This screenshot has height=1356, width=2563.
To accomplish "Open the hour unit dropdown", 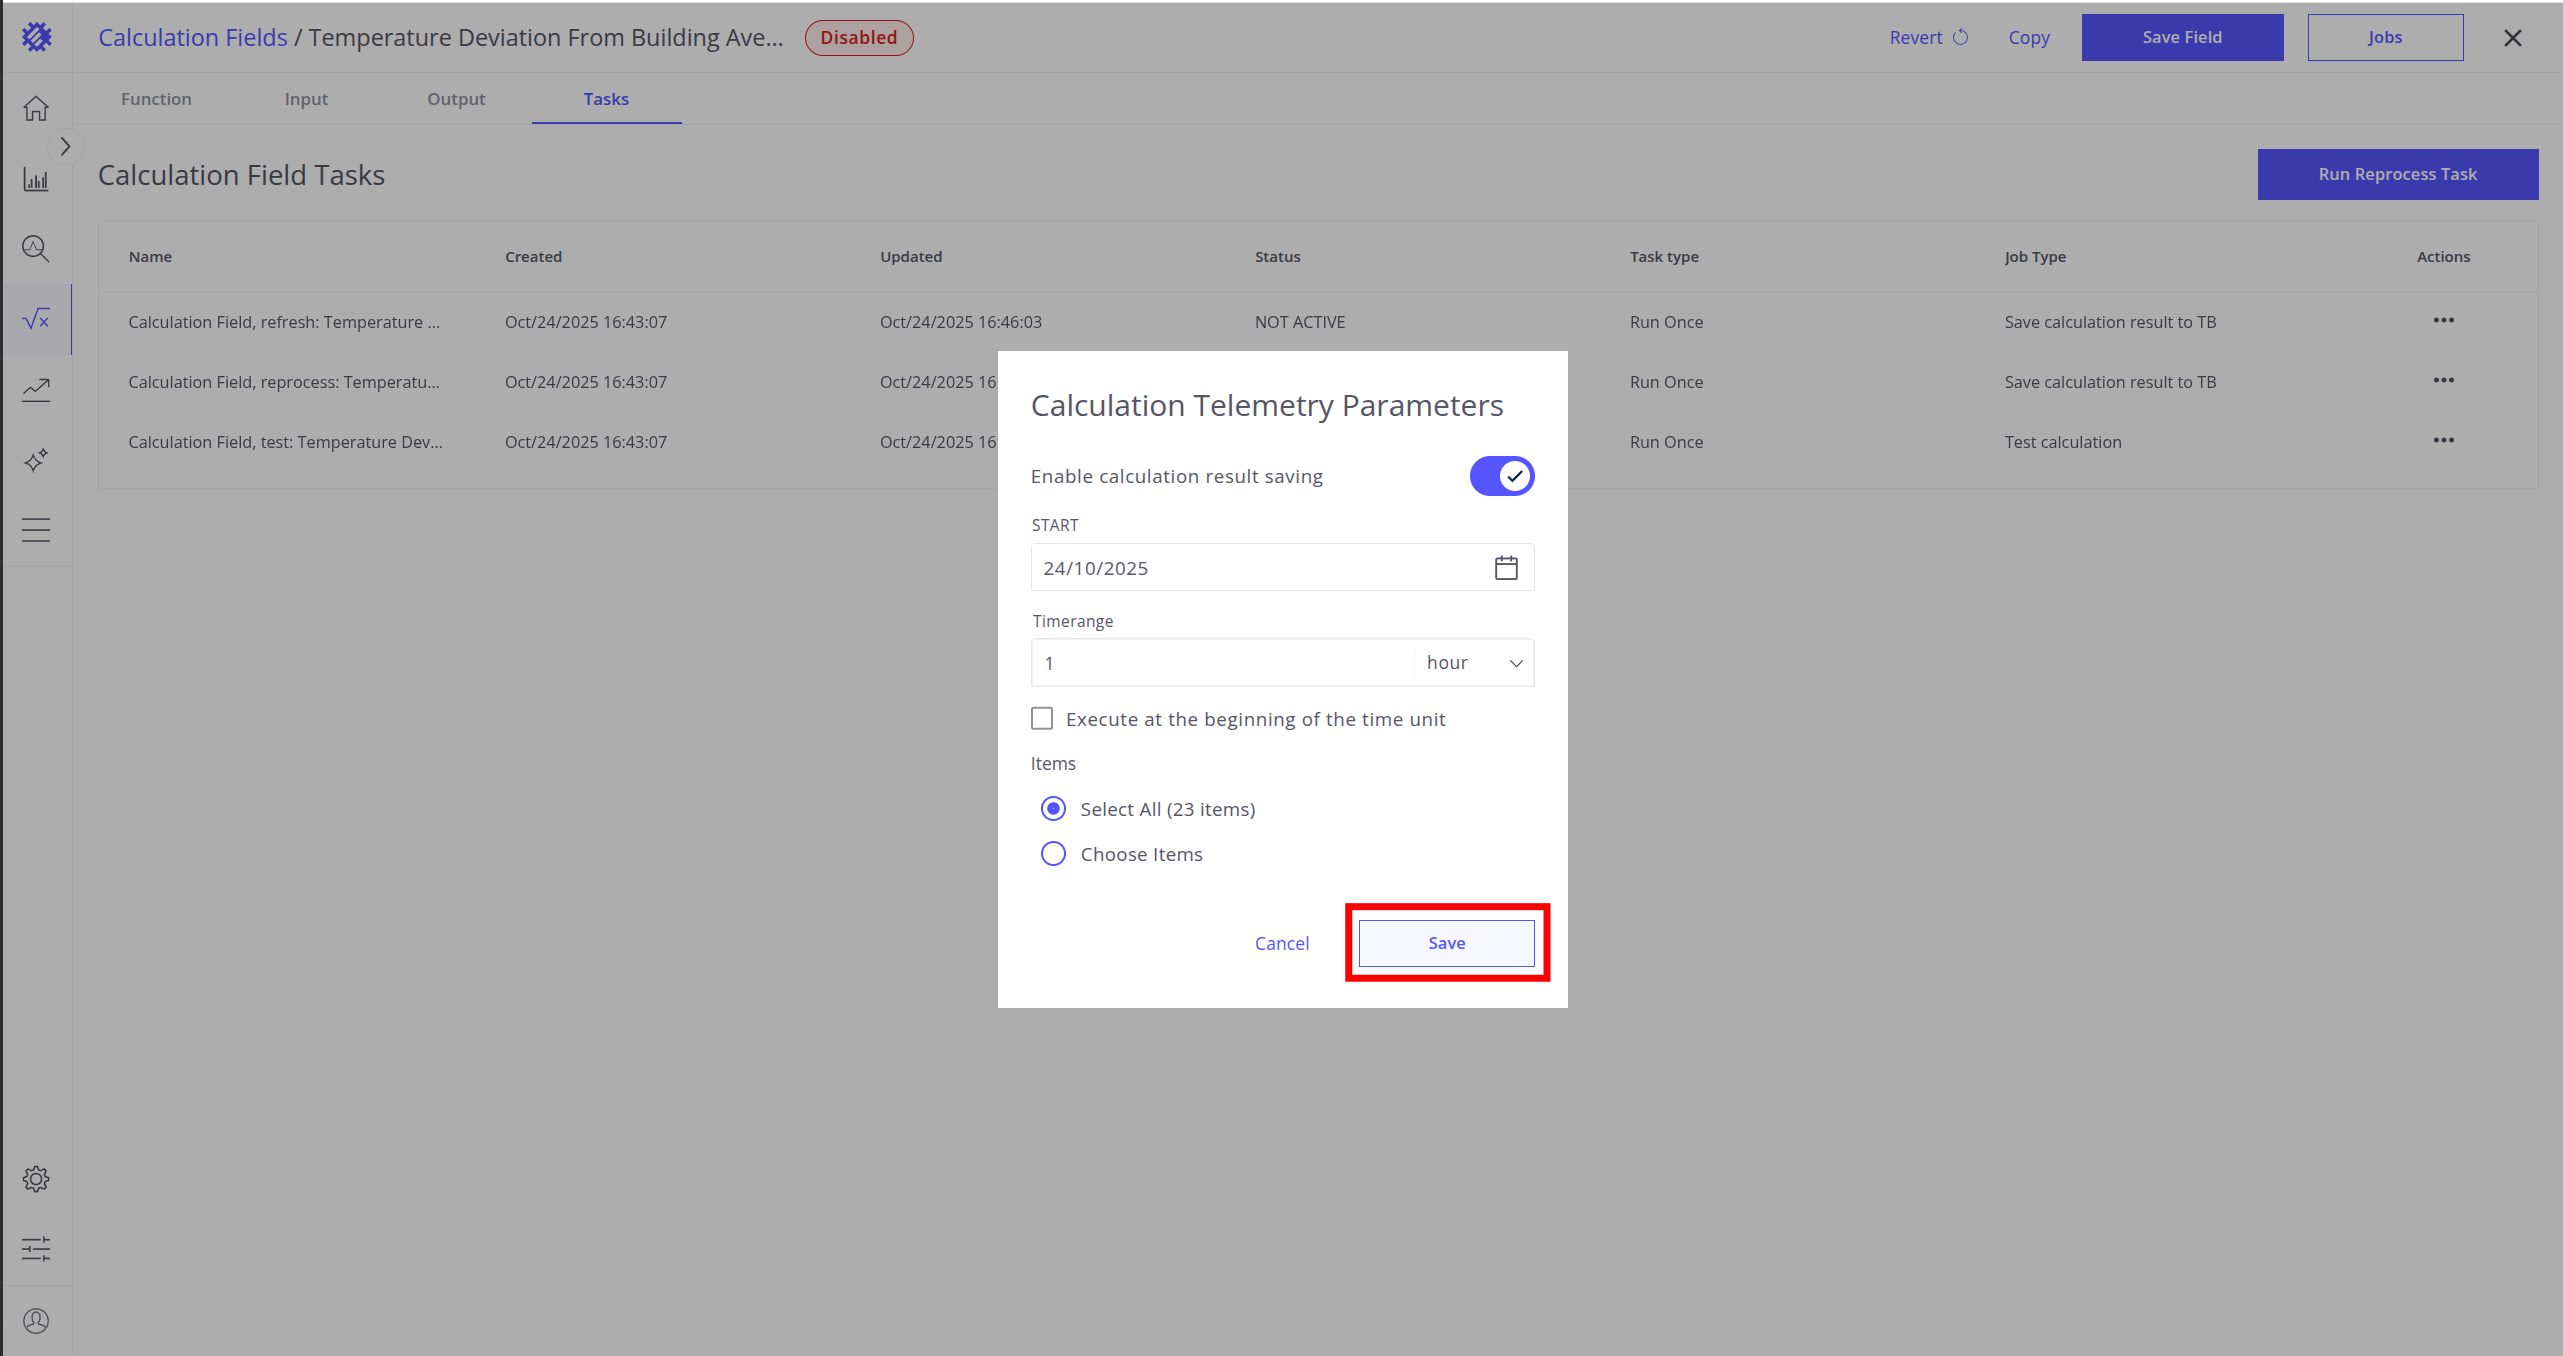I will tap(1474, 663).
